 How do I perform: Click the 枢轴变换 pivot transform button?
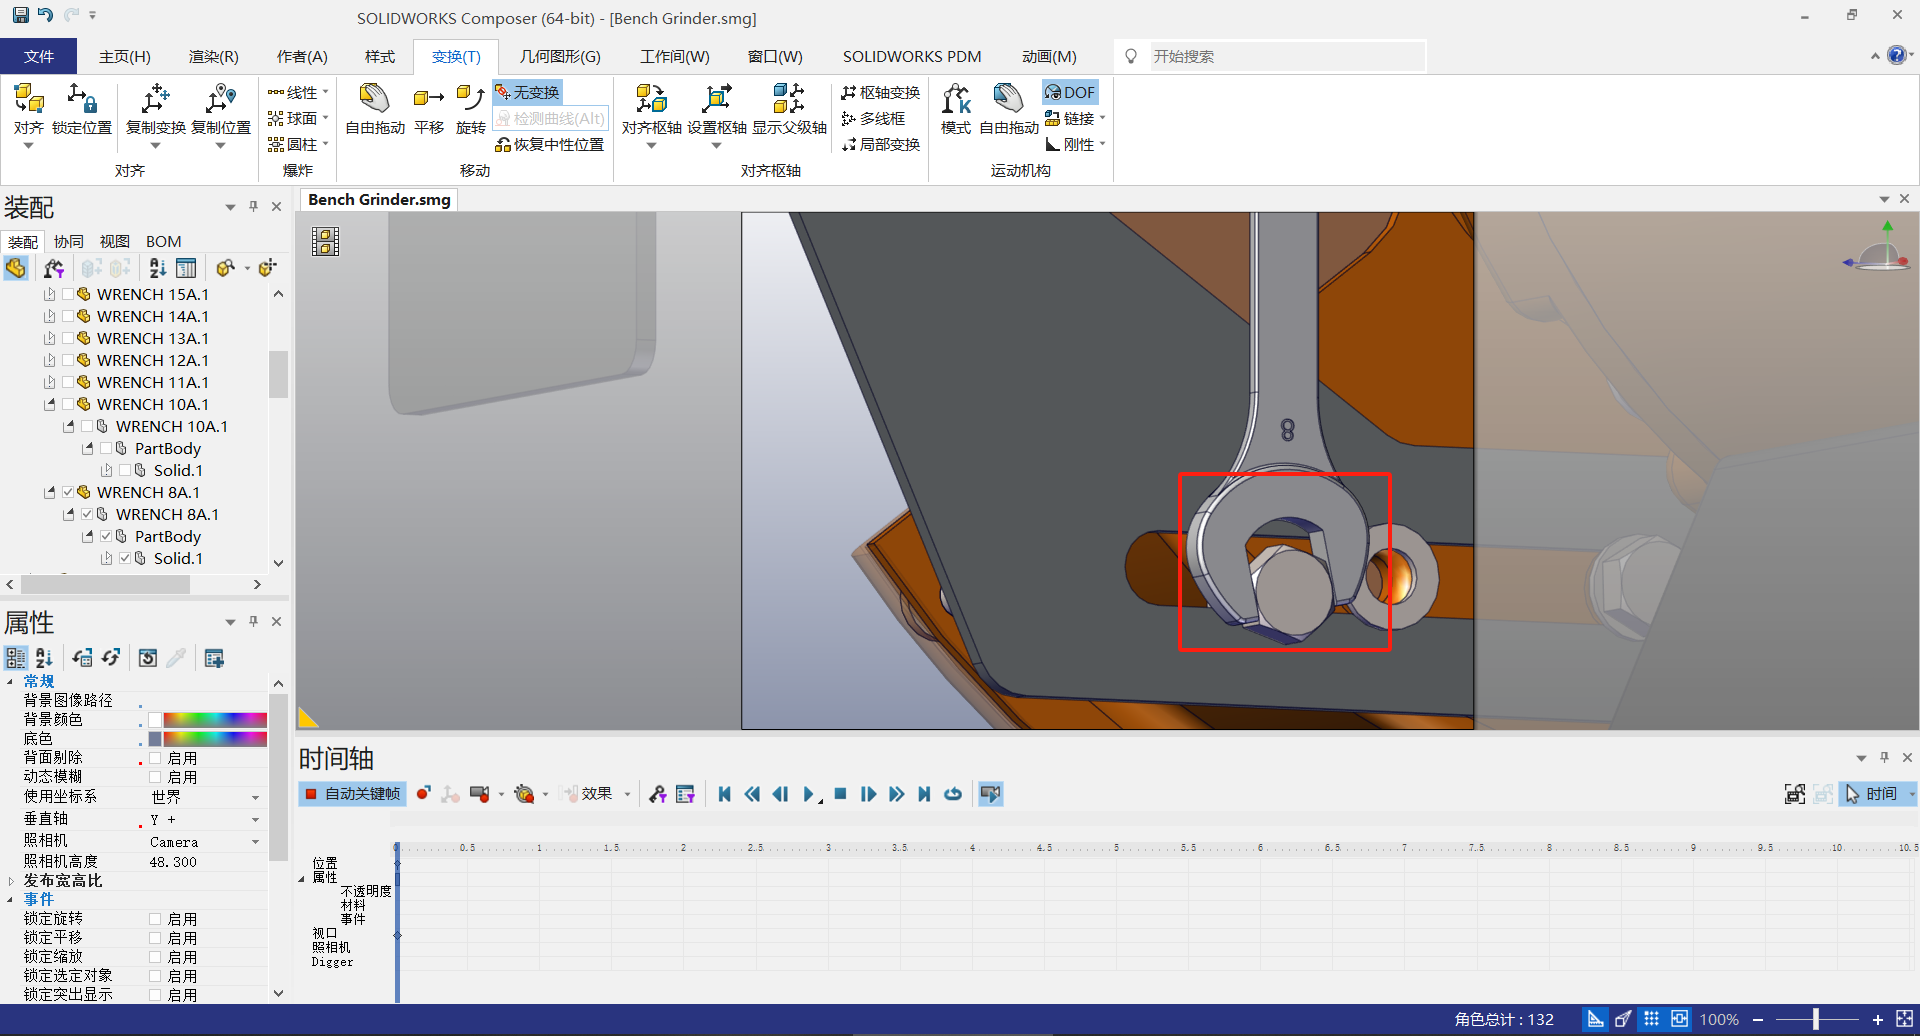pyautogui.click(x=880, y=92)
